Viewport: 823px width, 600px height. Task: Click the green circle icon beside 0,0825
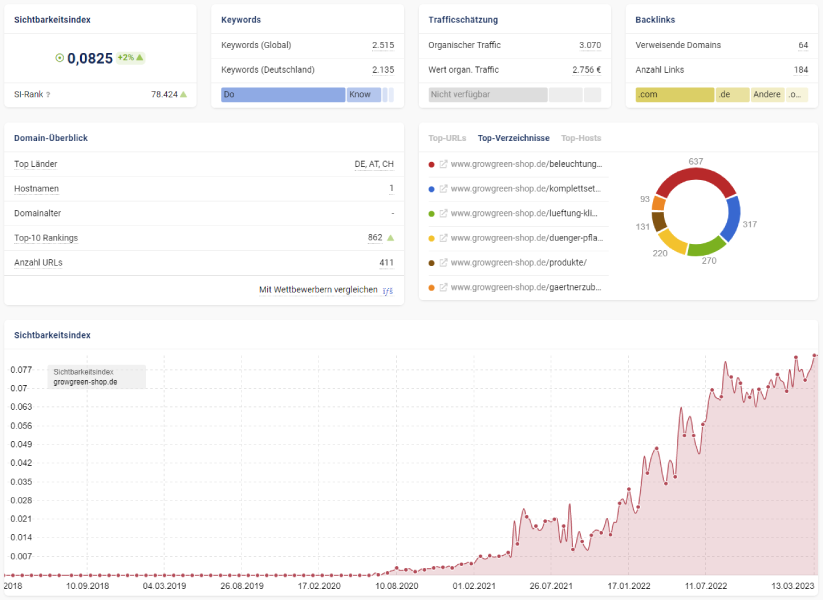click(59, 58)
